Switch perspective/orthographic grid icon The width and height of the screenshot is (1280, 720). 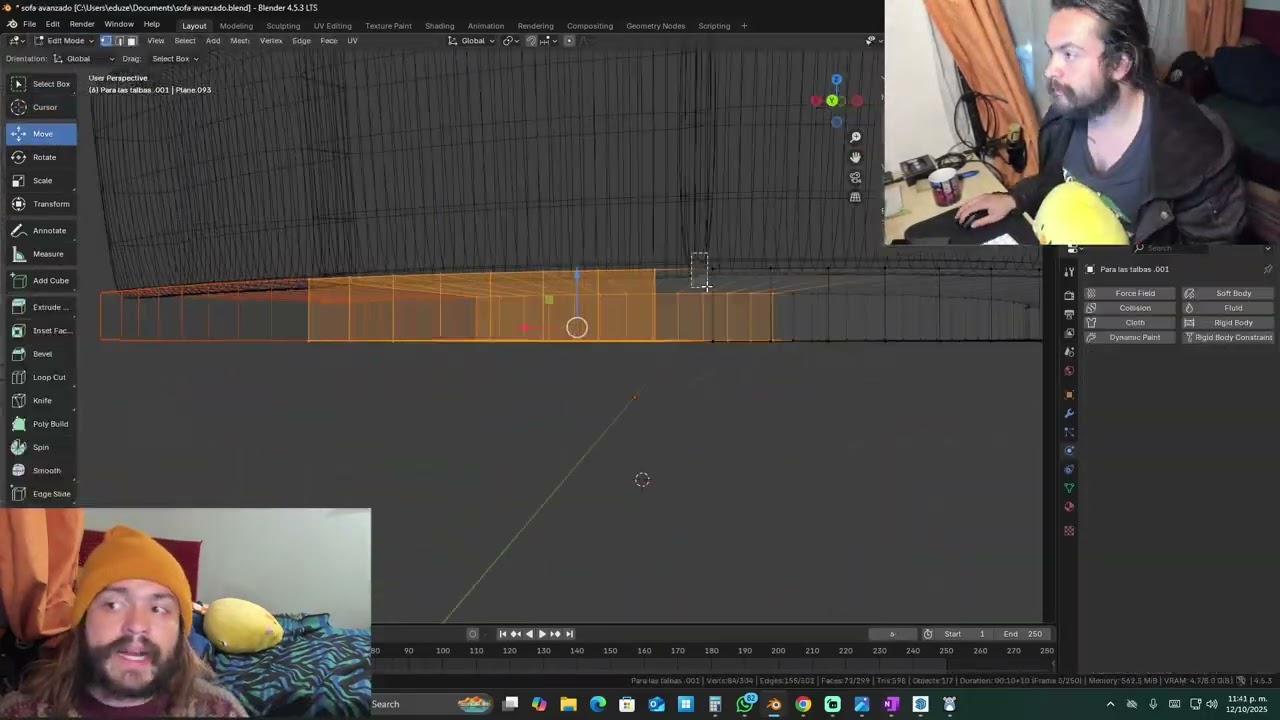855,197
